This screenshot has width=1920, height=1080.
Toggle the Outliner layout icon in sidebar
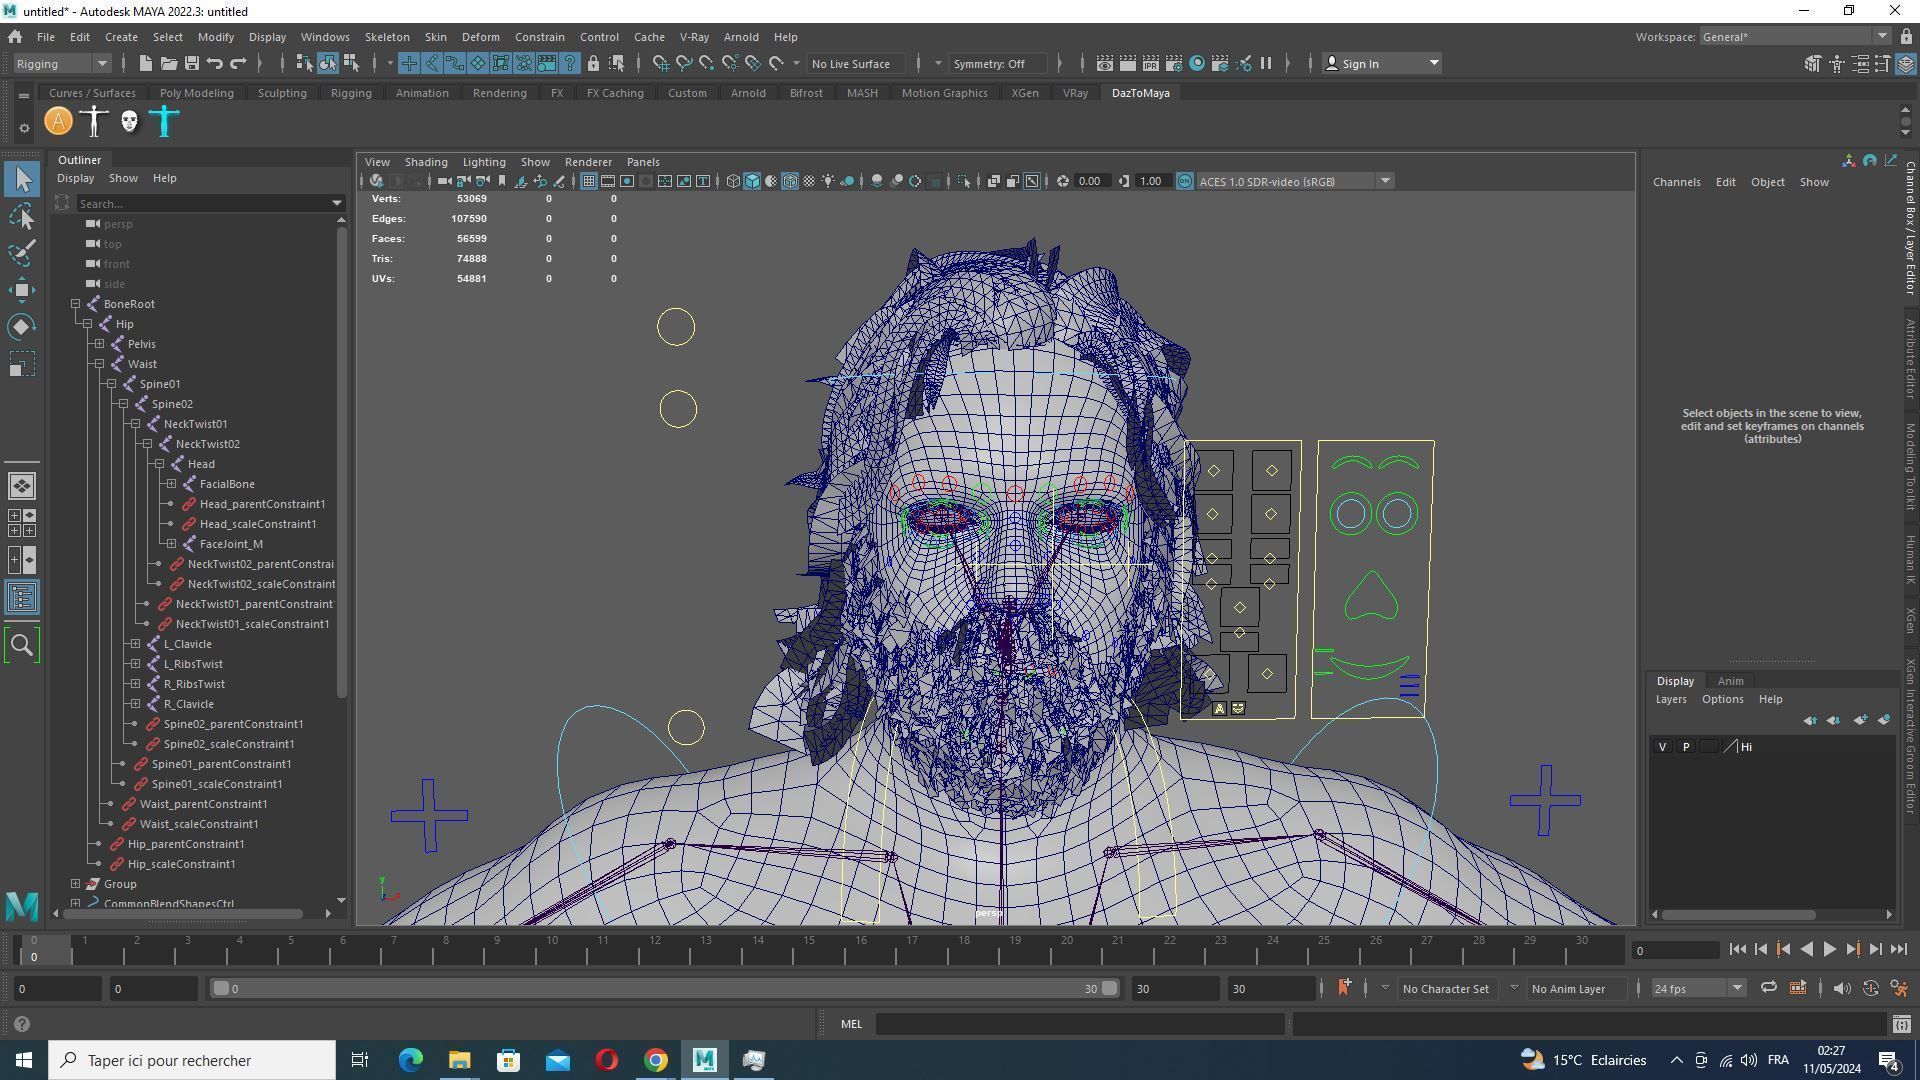(x=22, y=598)
